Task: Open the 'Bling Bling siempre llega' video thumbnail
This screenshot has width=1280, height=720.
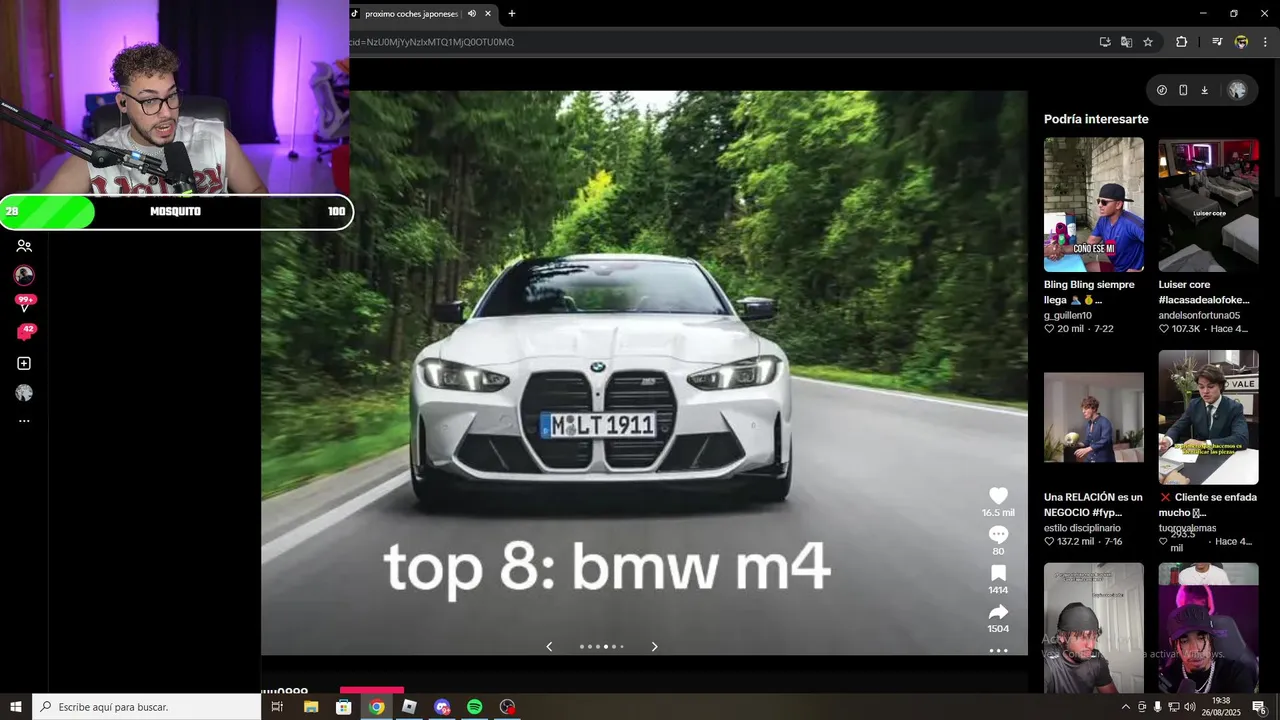Action: pyautogui.click(x=1094, y=205)
